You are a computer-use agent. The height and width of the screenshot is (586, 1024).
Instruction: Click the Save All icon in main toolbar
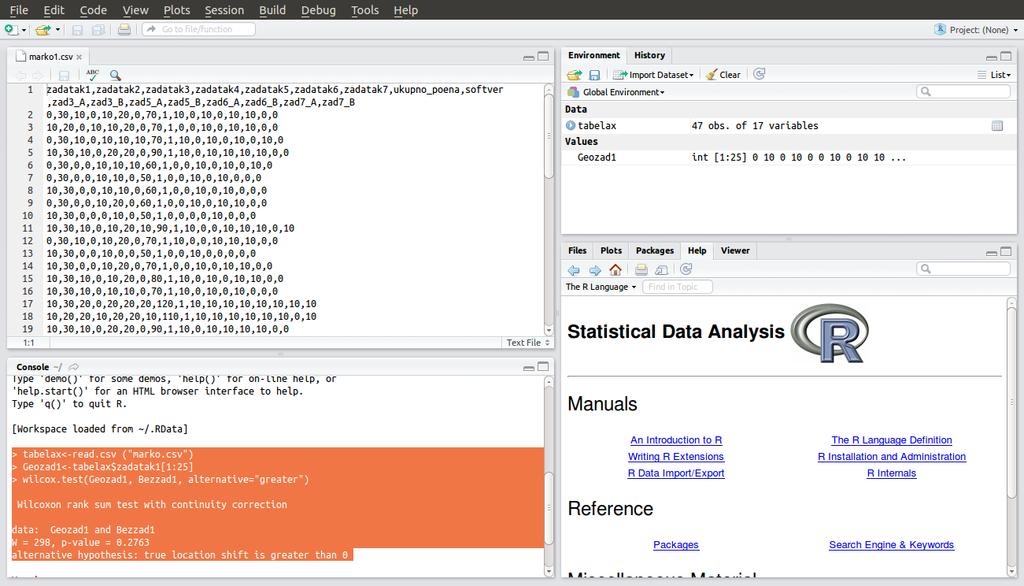pos(98,29)
